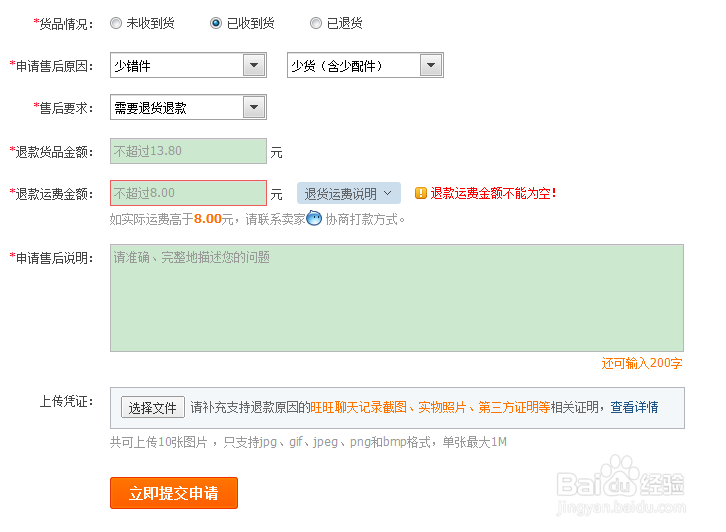Click the 退款运费金额 input field
The width and height of the screenshot is (726, 532).
[188, 193]
